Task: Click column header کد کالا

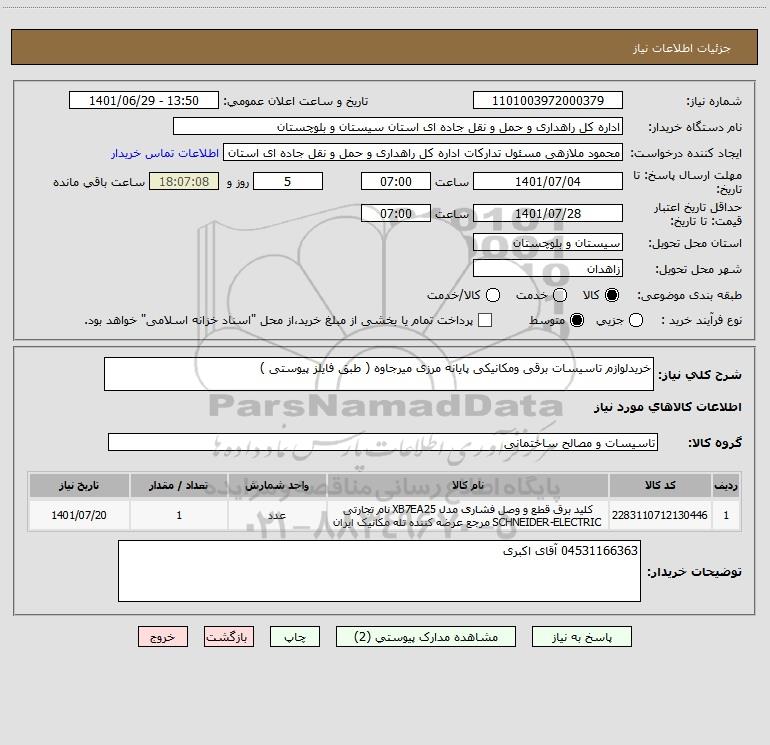Action: tap(660, 485)
